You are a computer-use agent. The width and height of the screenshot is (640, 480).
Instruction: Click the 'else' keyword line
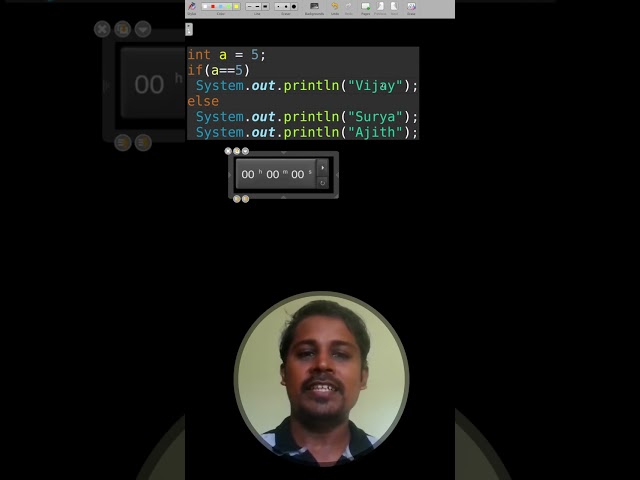pyautogui.click(x=203, y=101)
